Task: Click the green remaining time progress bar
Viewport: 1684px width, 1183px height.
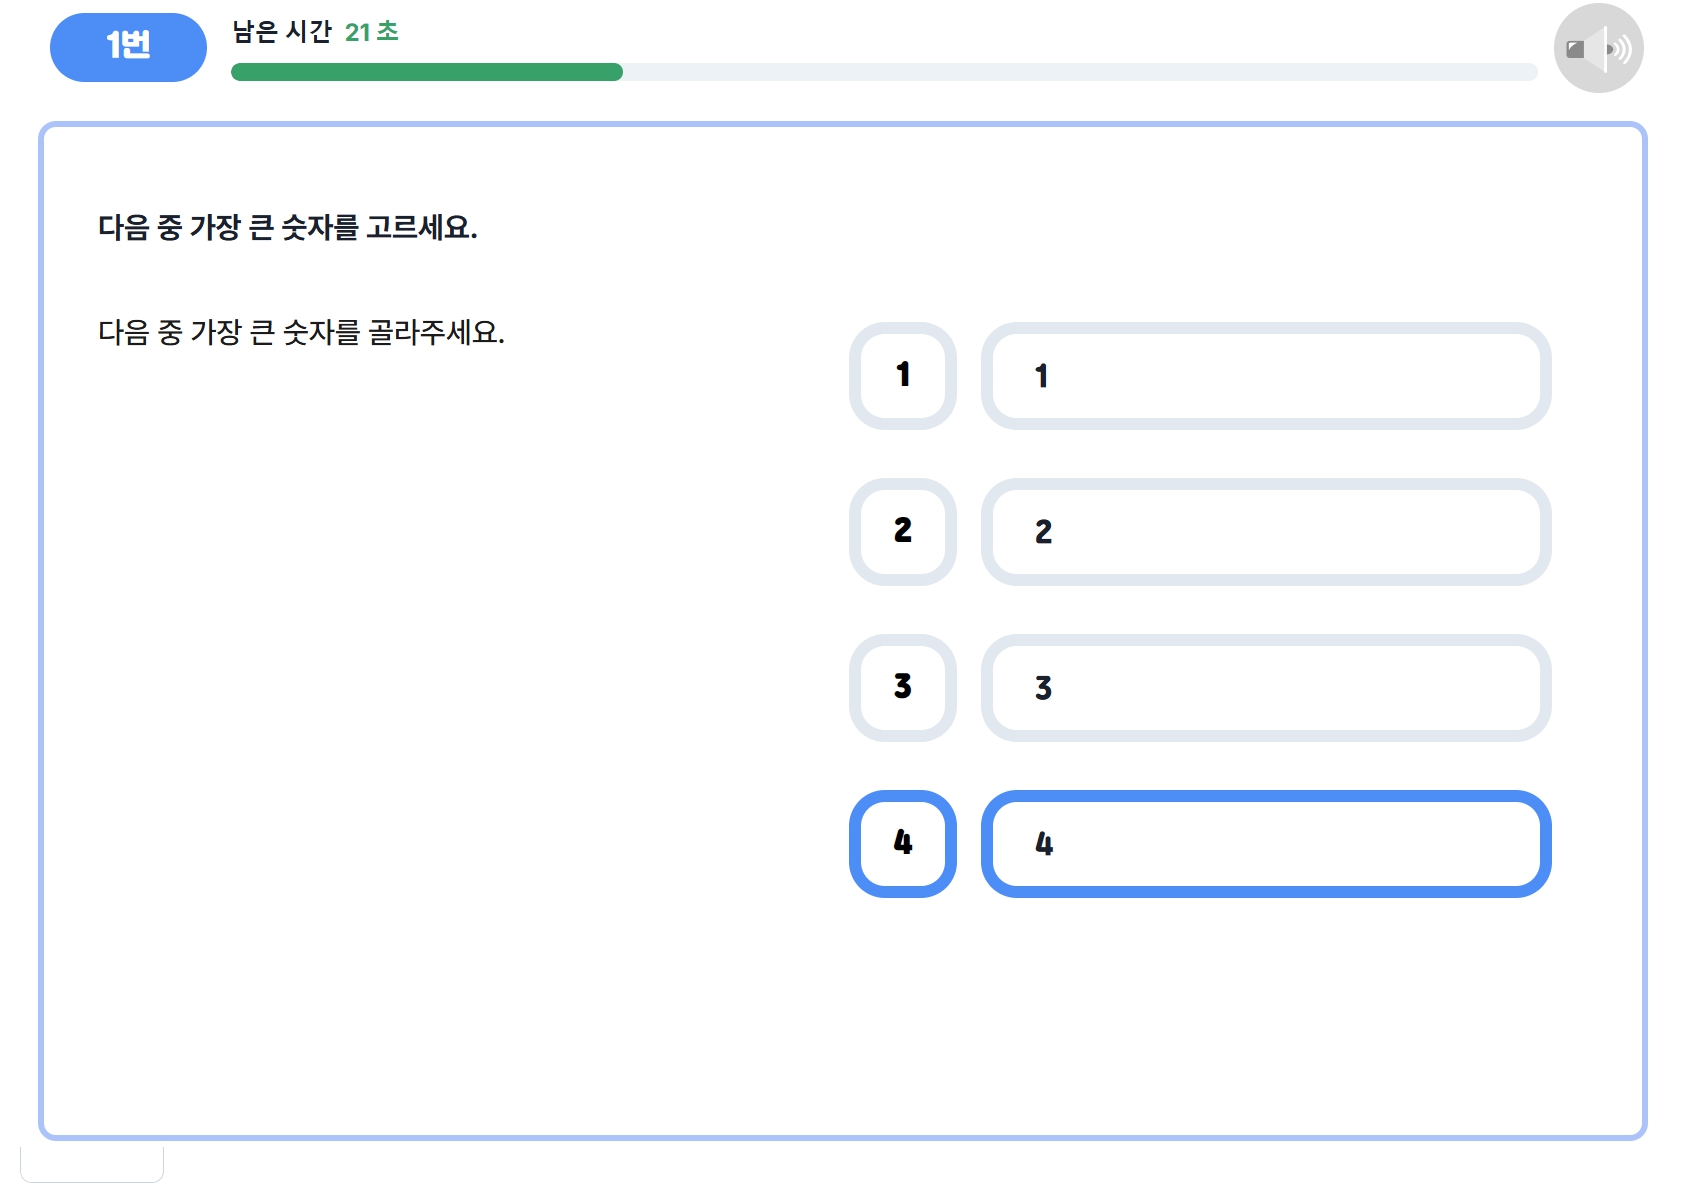Action: [427, 72]
